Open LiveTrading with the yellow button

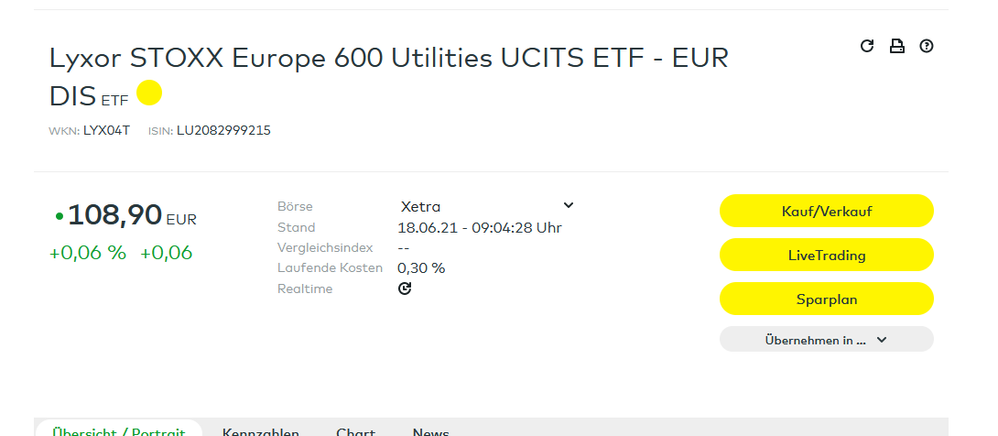pyautogui.click(x=826, y=255)
